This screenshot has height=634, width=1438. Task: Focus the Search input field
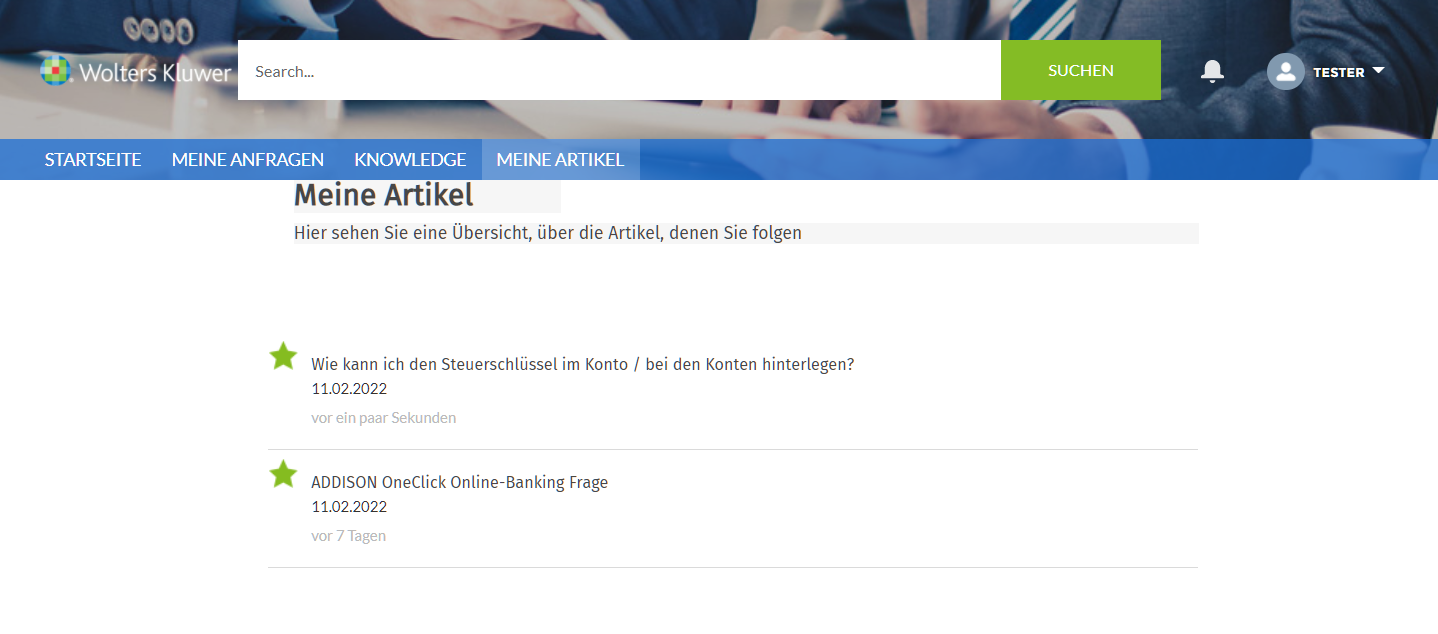click(618, 71)
